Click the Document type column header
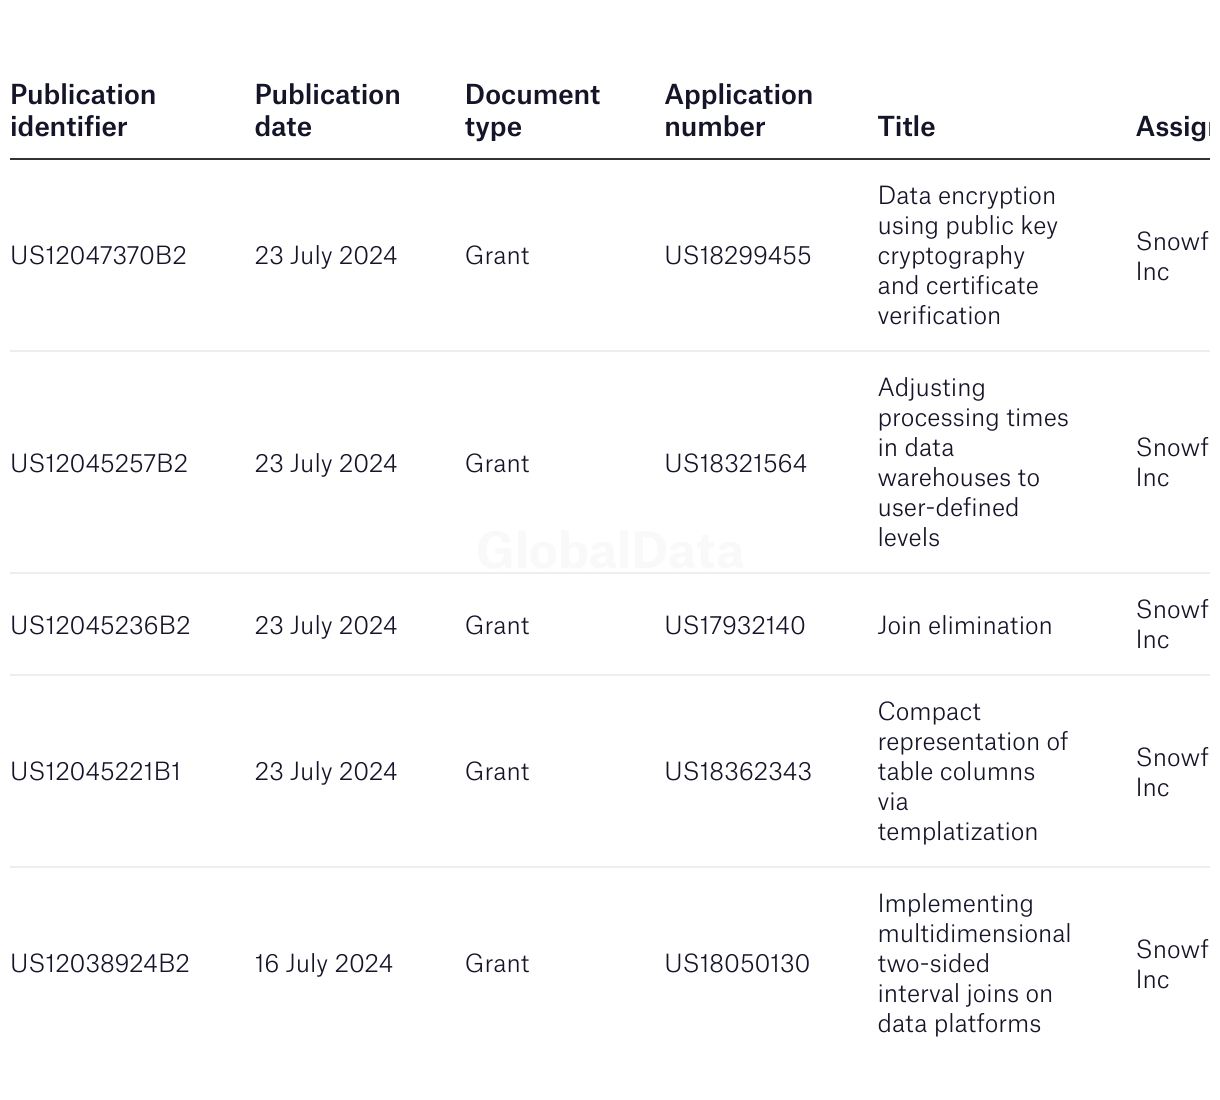 pos(532,111)
